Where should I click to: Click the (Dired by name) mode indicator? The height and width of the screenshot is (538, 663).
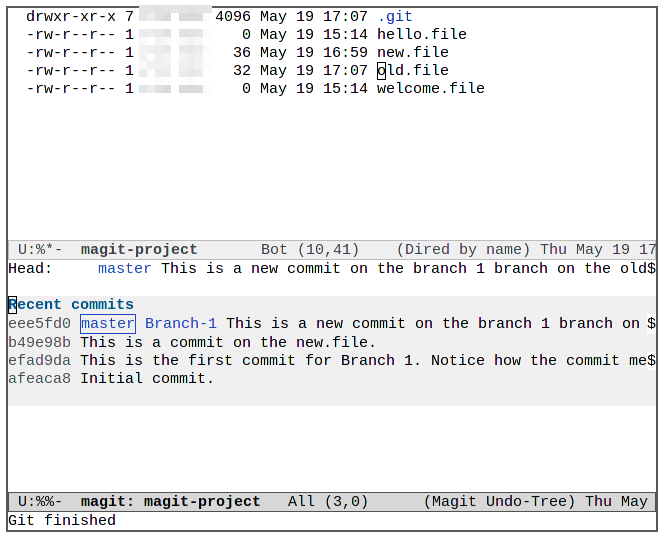click(463, 250)
